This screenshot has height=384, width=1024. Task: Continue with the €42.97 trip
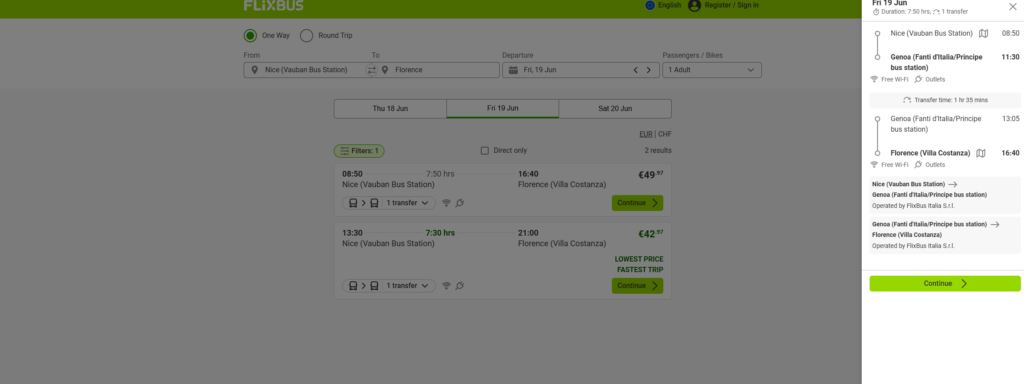point(637,285)
